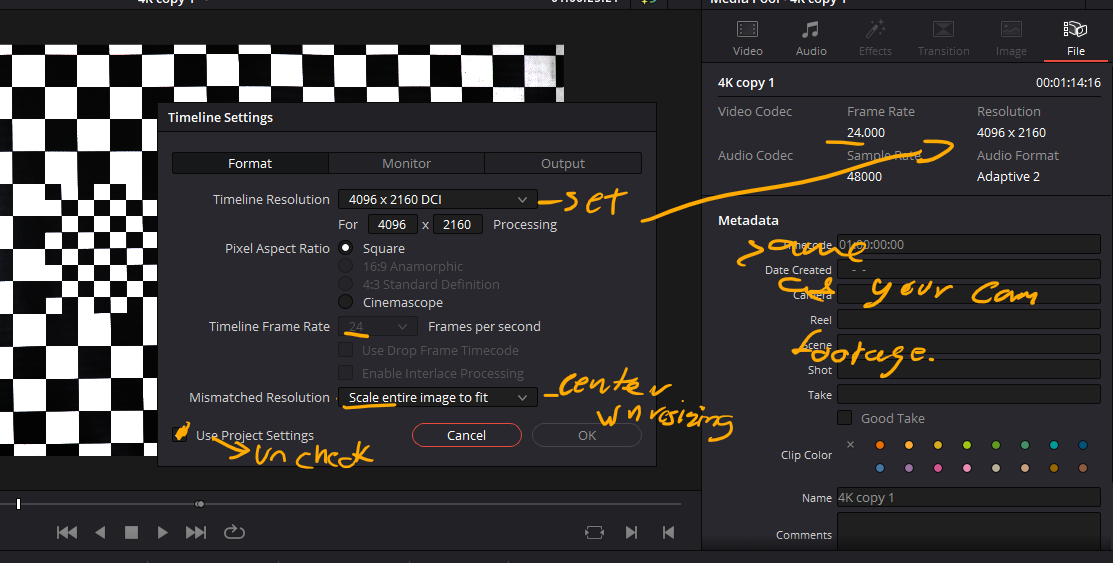The image size is (1113, 563).
Task: Open the Timeline Frame Rate dropdown
Action: point(378,326)
